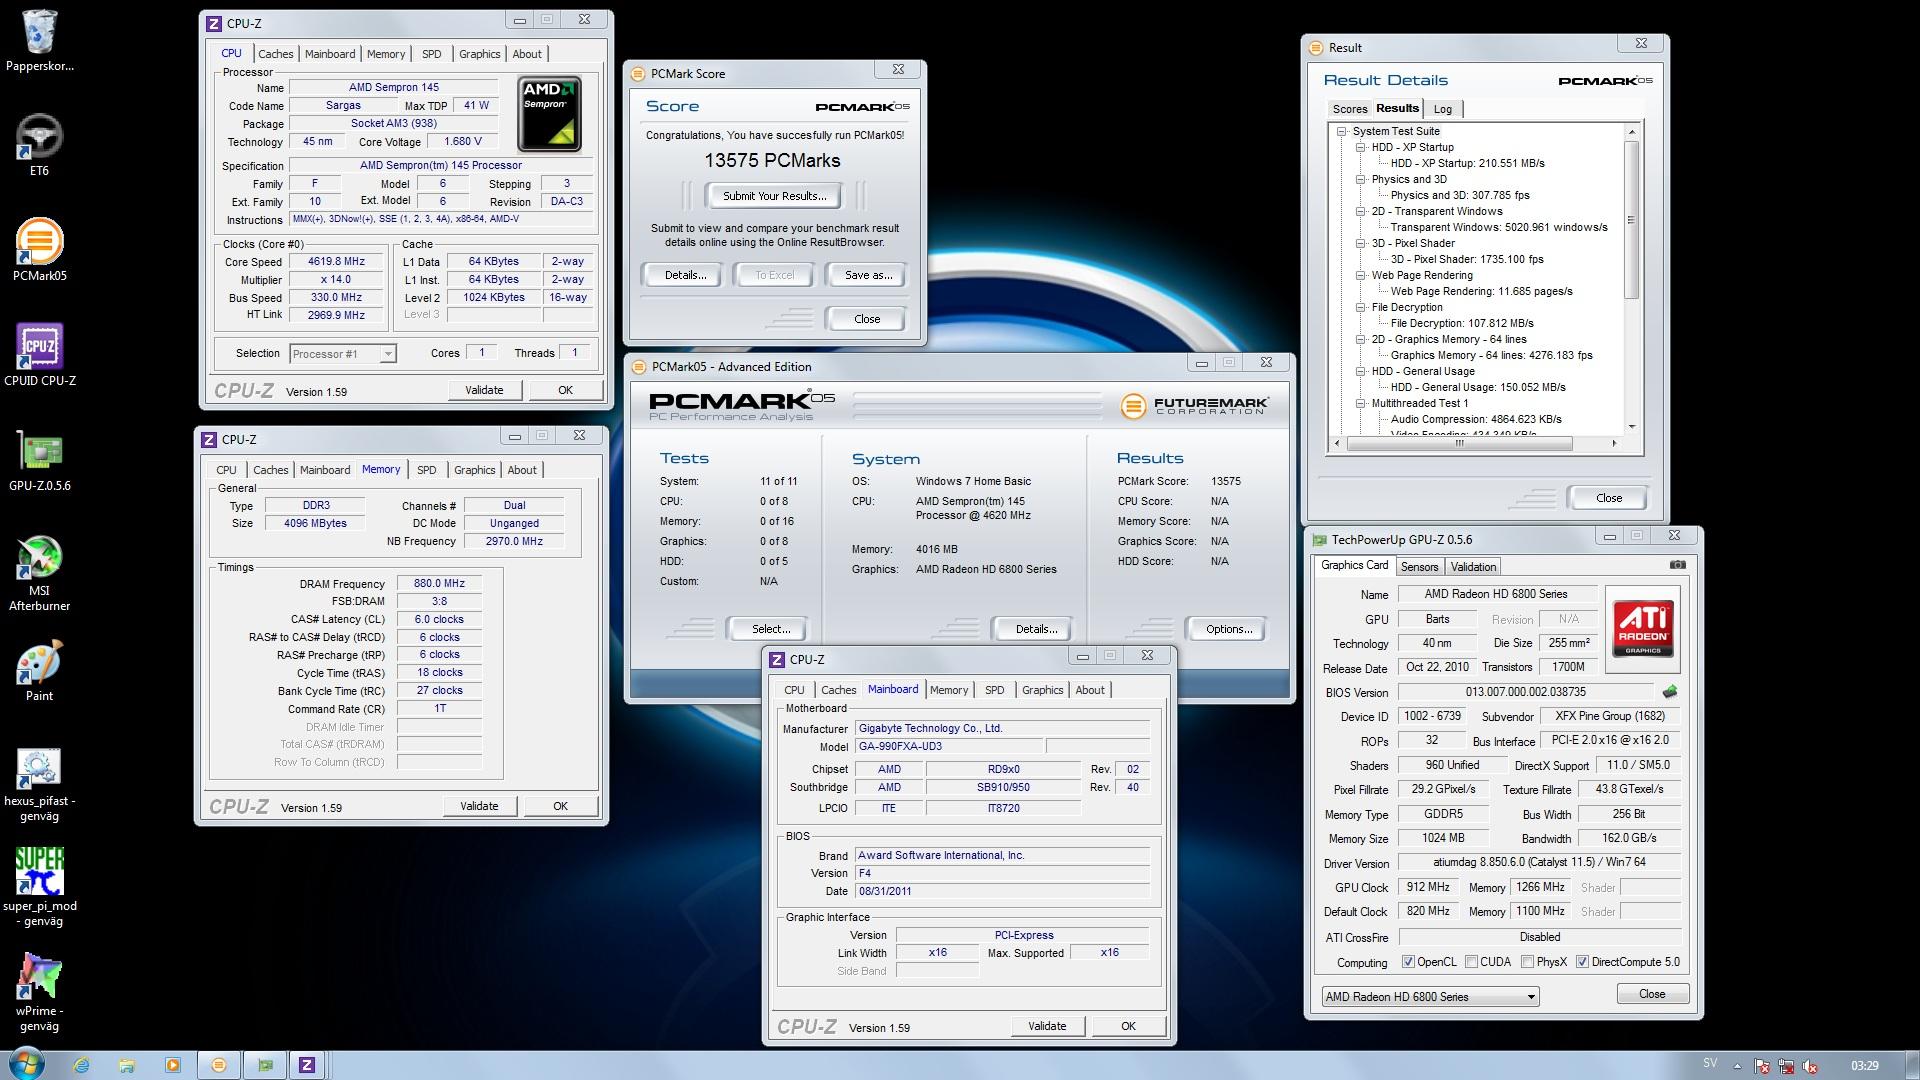The image size is (1920, 1080).
Task: Collapse the 3D - Pixel Shader node
Action: coord(1360,243)
